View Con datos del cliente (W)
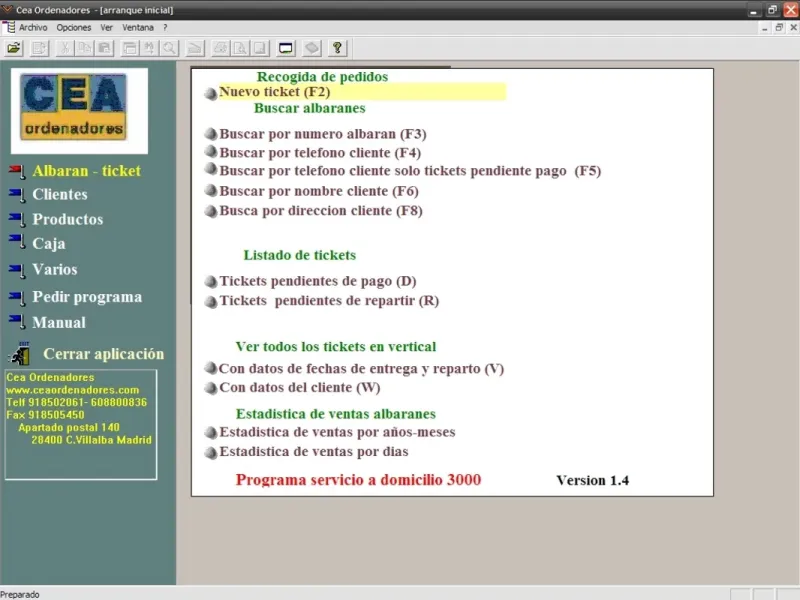Viewport: 800px width, 600px height. tap(300, 388)
